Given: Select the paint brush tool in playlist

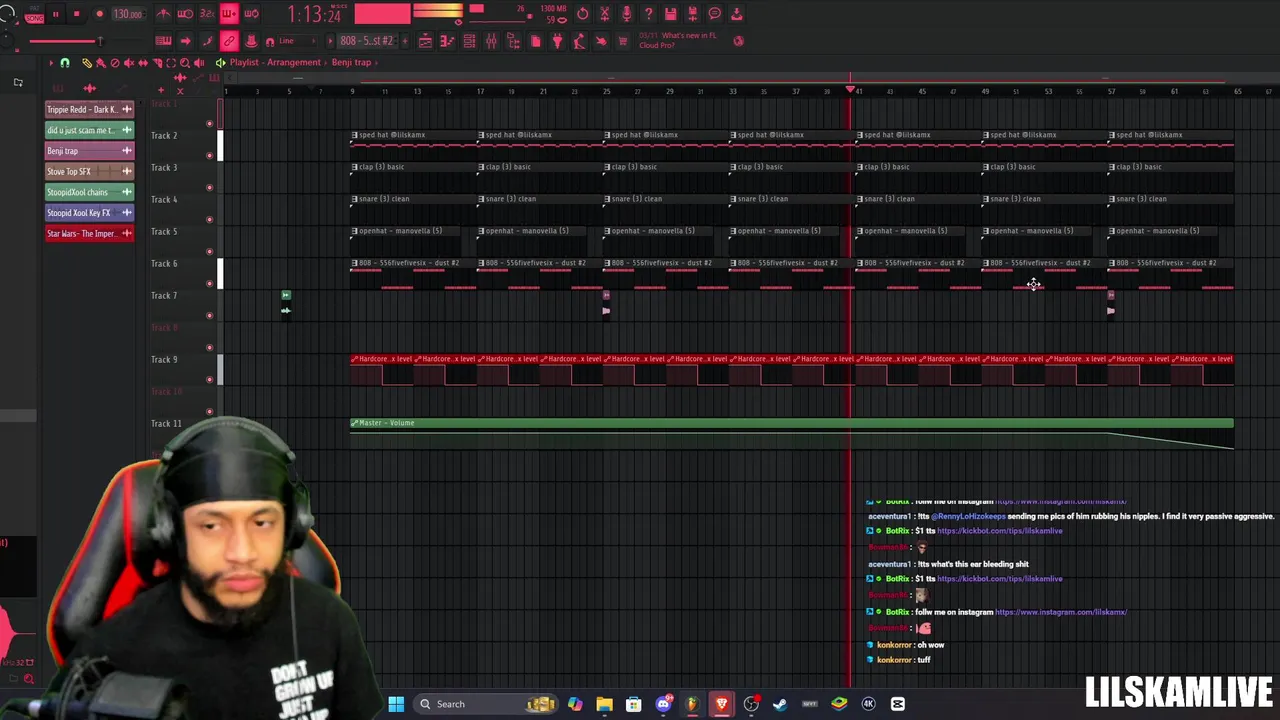Looking at the screenshot, I should [x=100, y=63].
